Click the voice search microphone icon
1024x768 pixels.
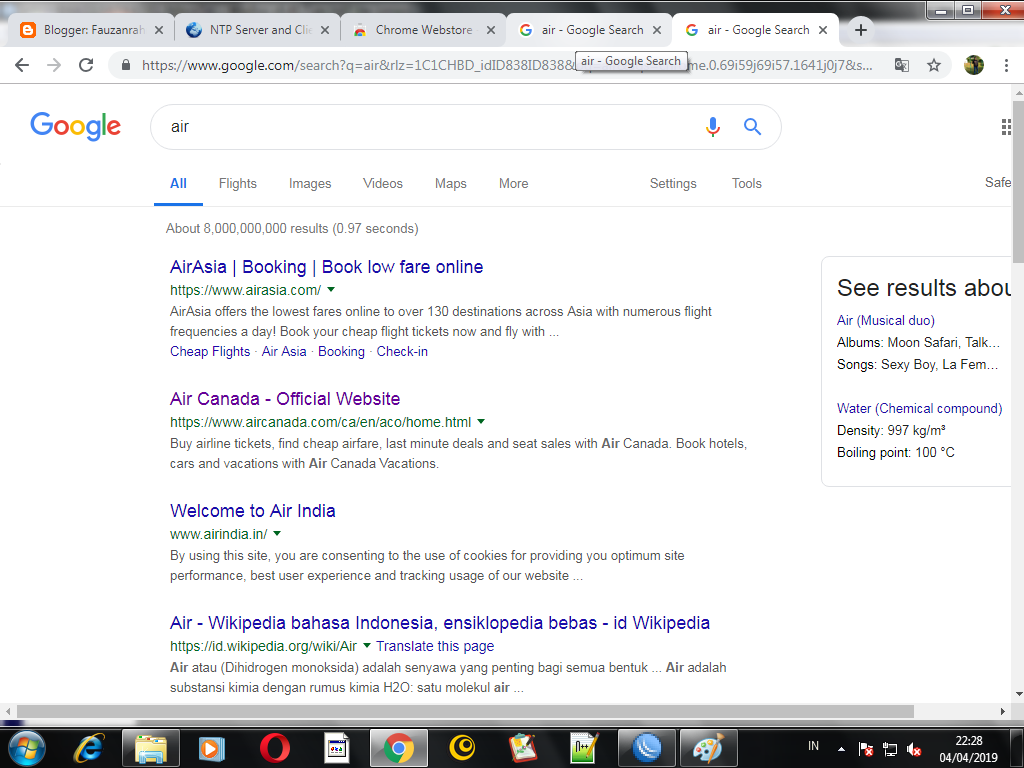point(712,127)
